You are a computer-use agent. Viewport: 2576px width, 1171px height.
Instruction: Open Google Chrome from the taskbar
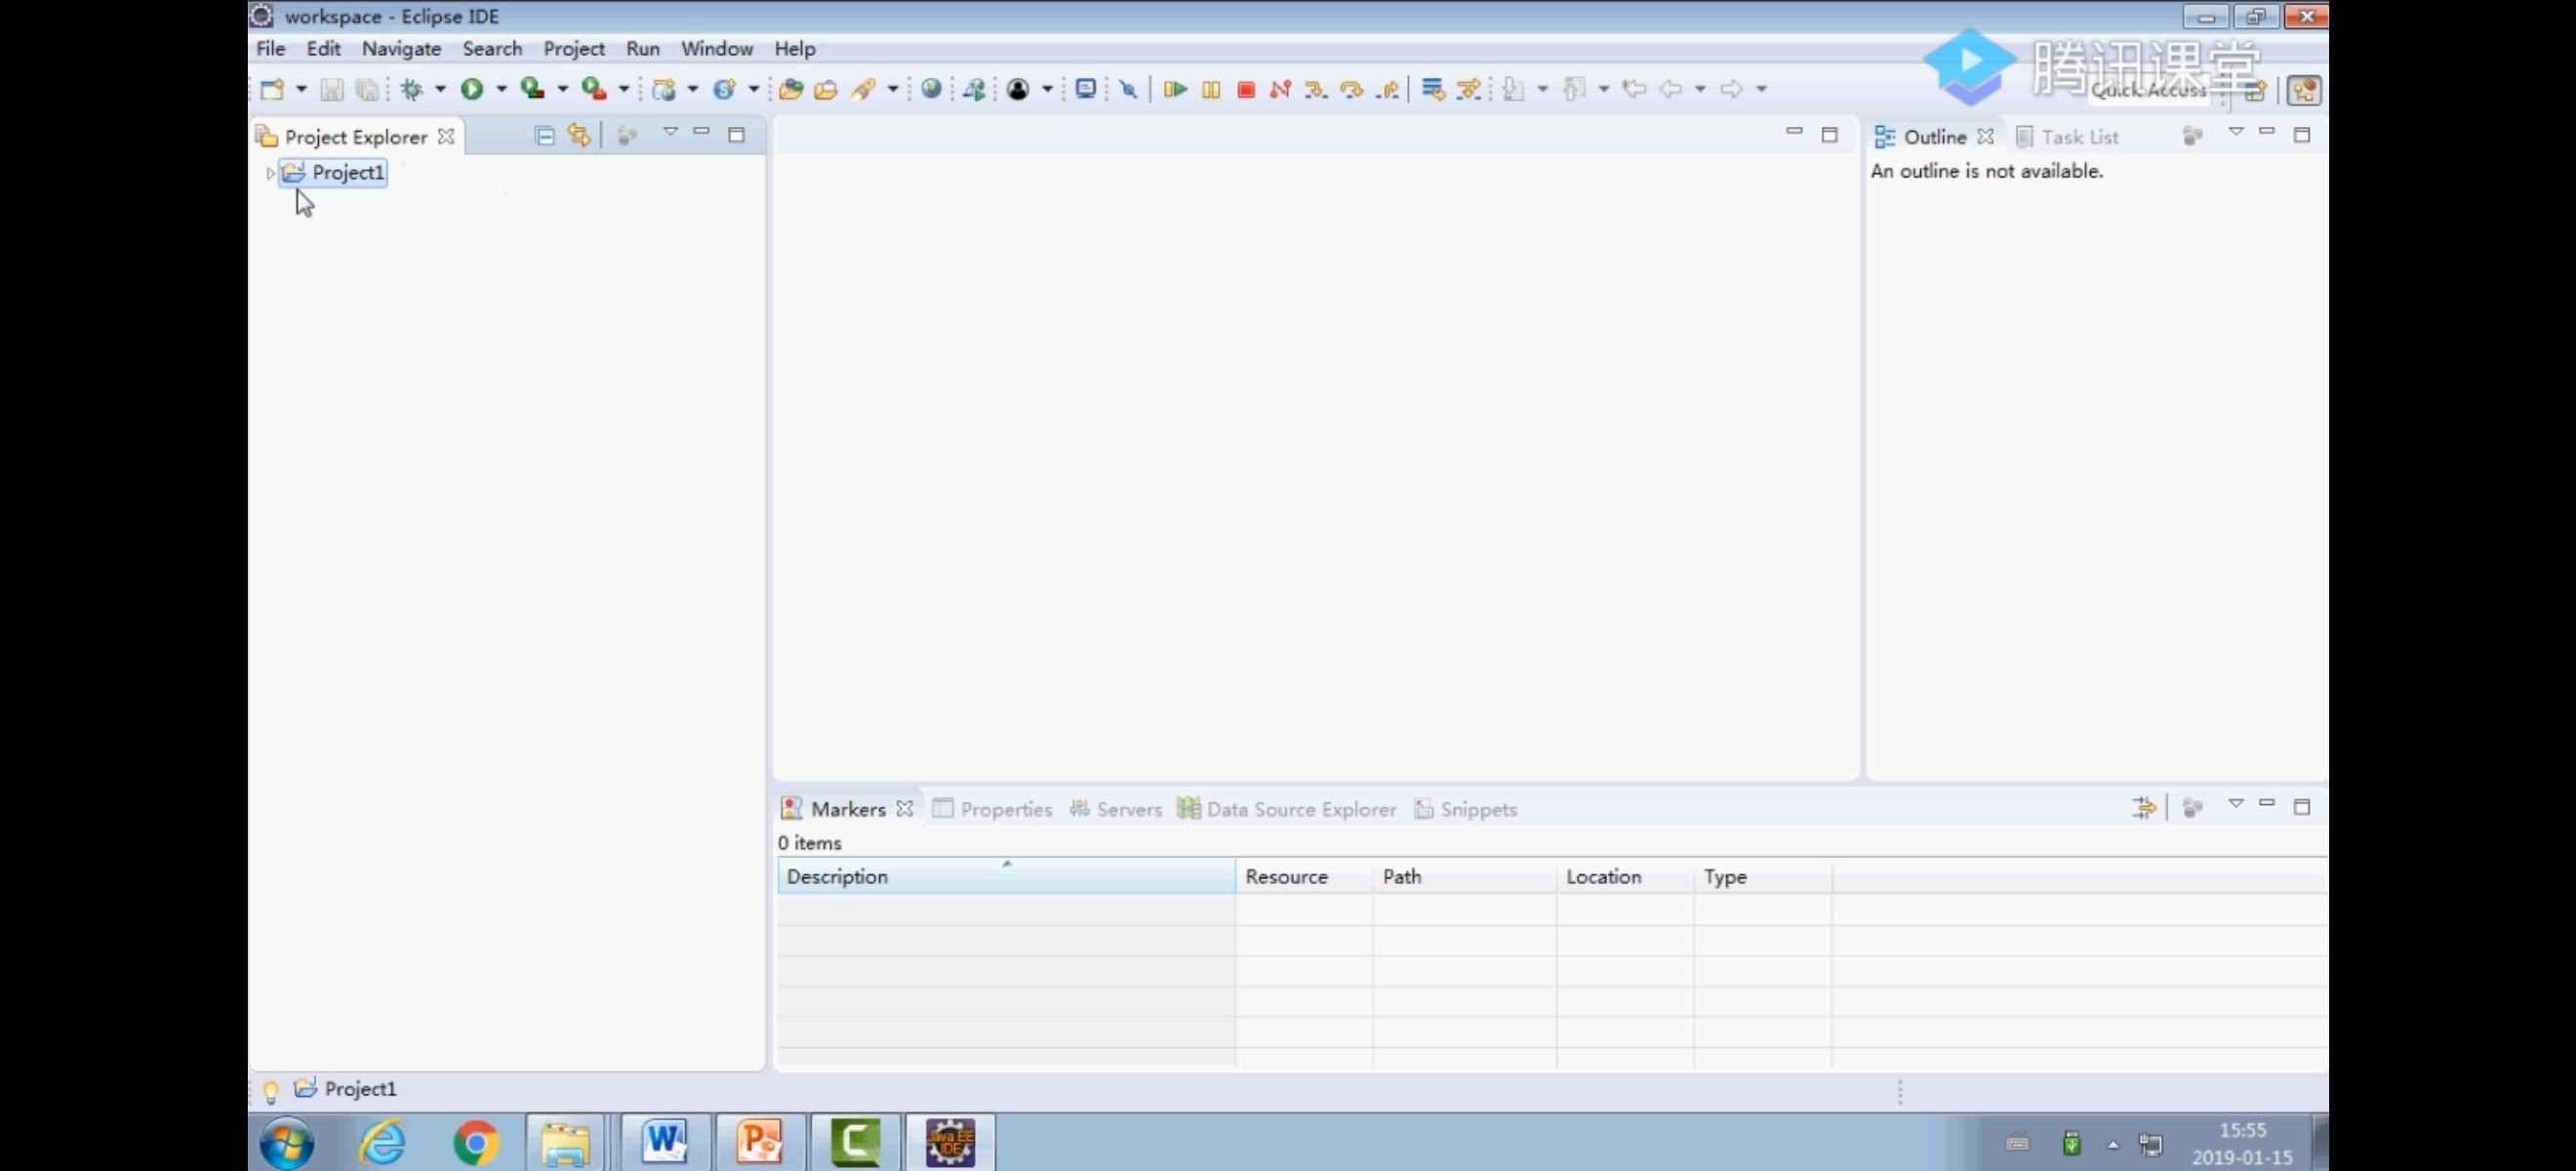tap(476, 1142)
